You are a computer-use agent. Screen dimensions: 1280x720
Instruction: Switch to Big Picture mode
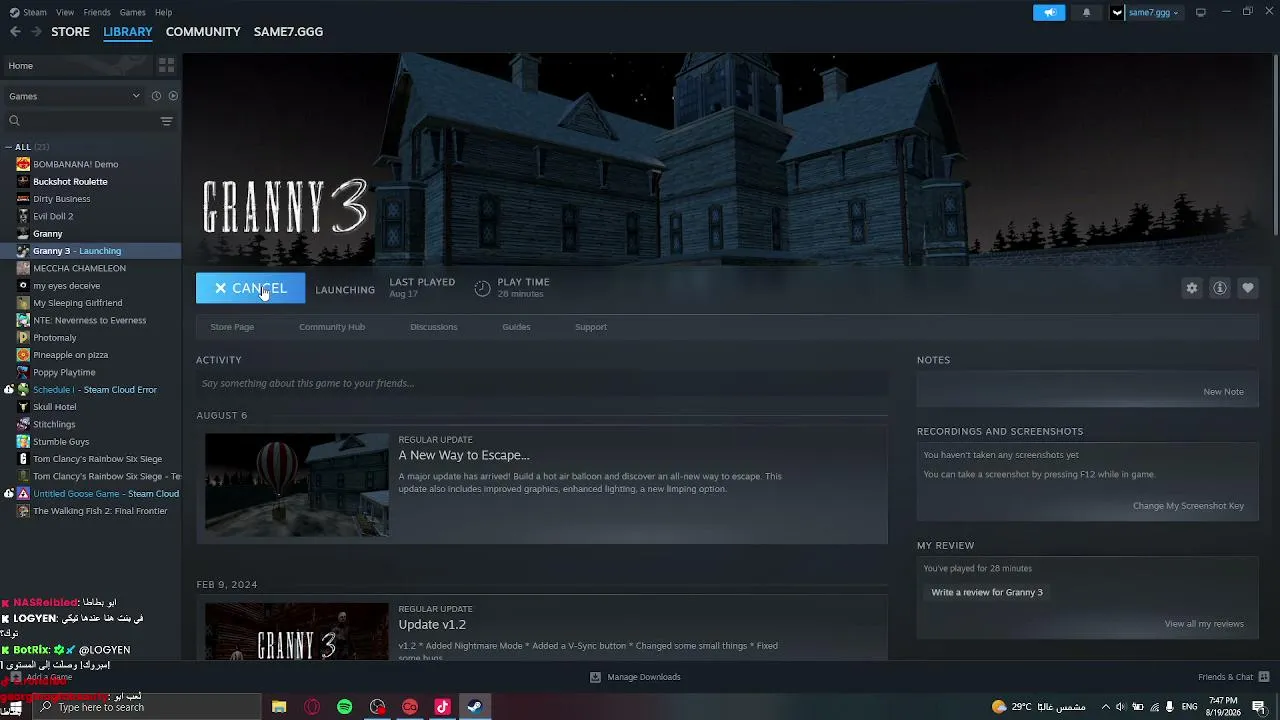click(1201, 12)
